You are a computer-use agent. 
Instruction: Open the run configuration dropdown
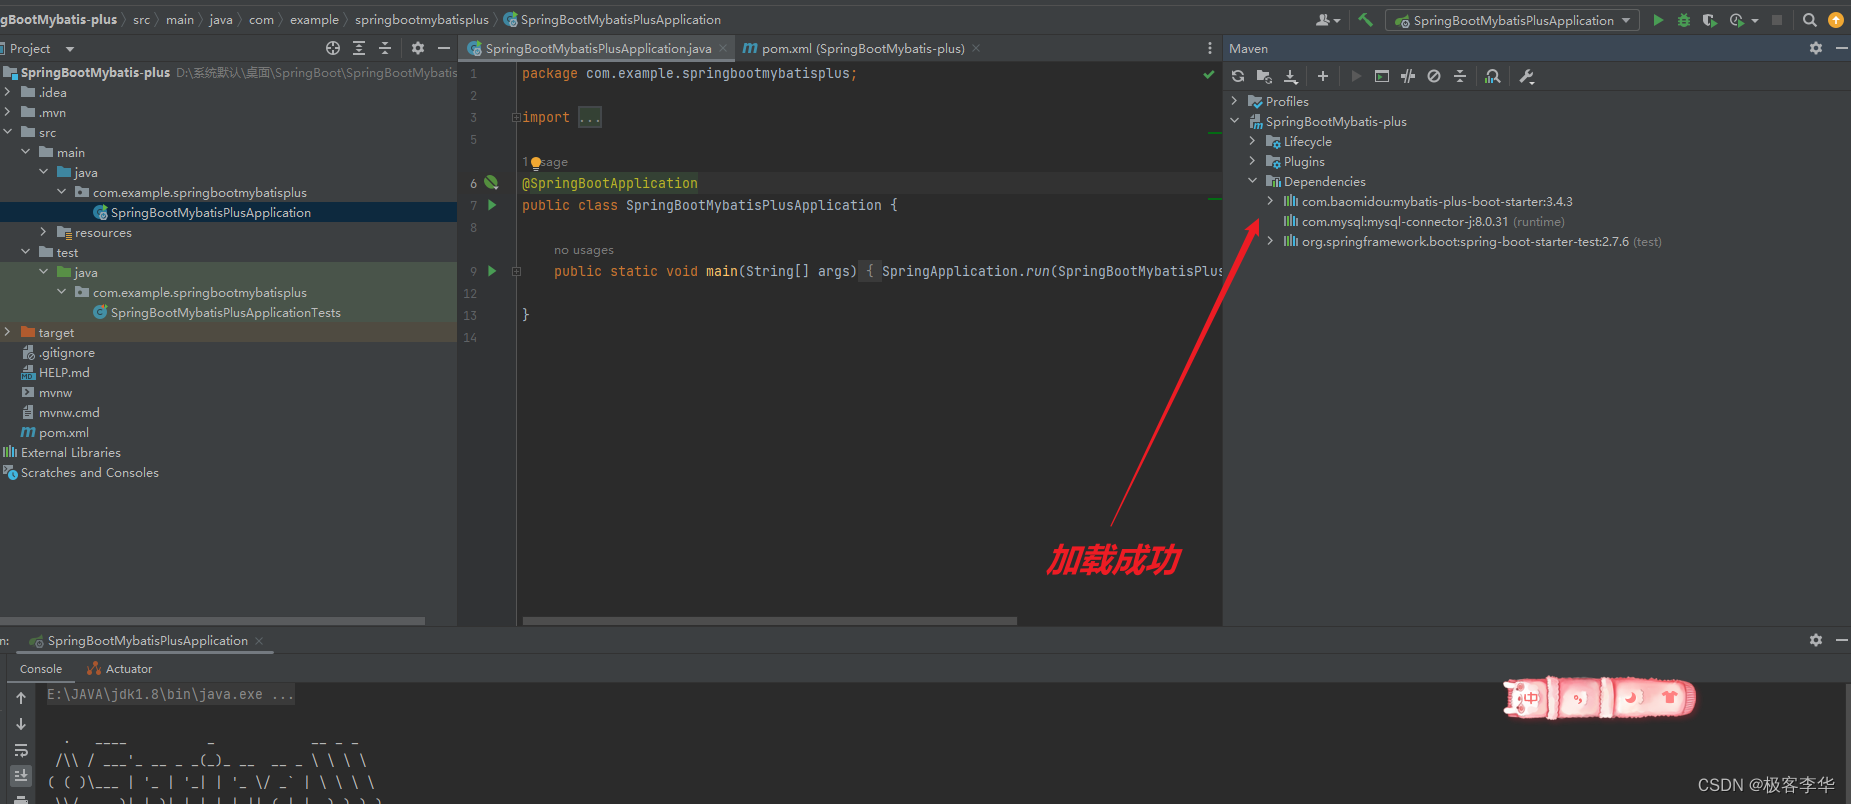1512,20
